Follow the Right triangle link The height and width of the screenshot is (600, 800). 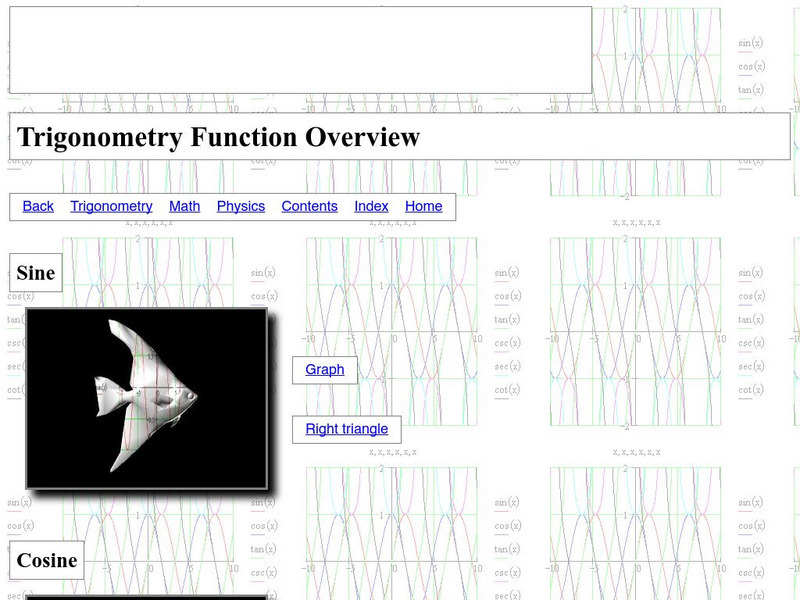(x=346, y=429)
